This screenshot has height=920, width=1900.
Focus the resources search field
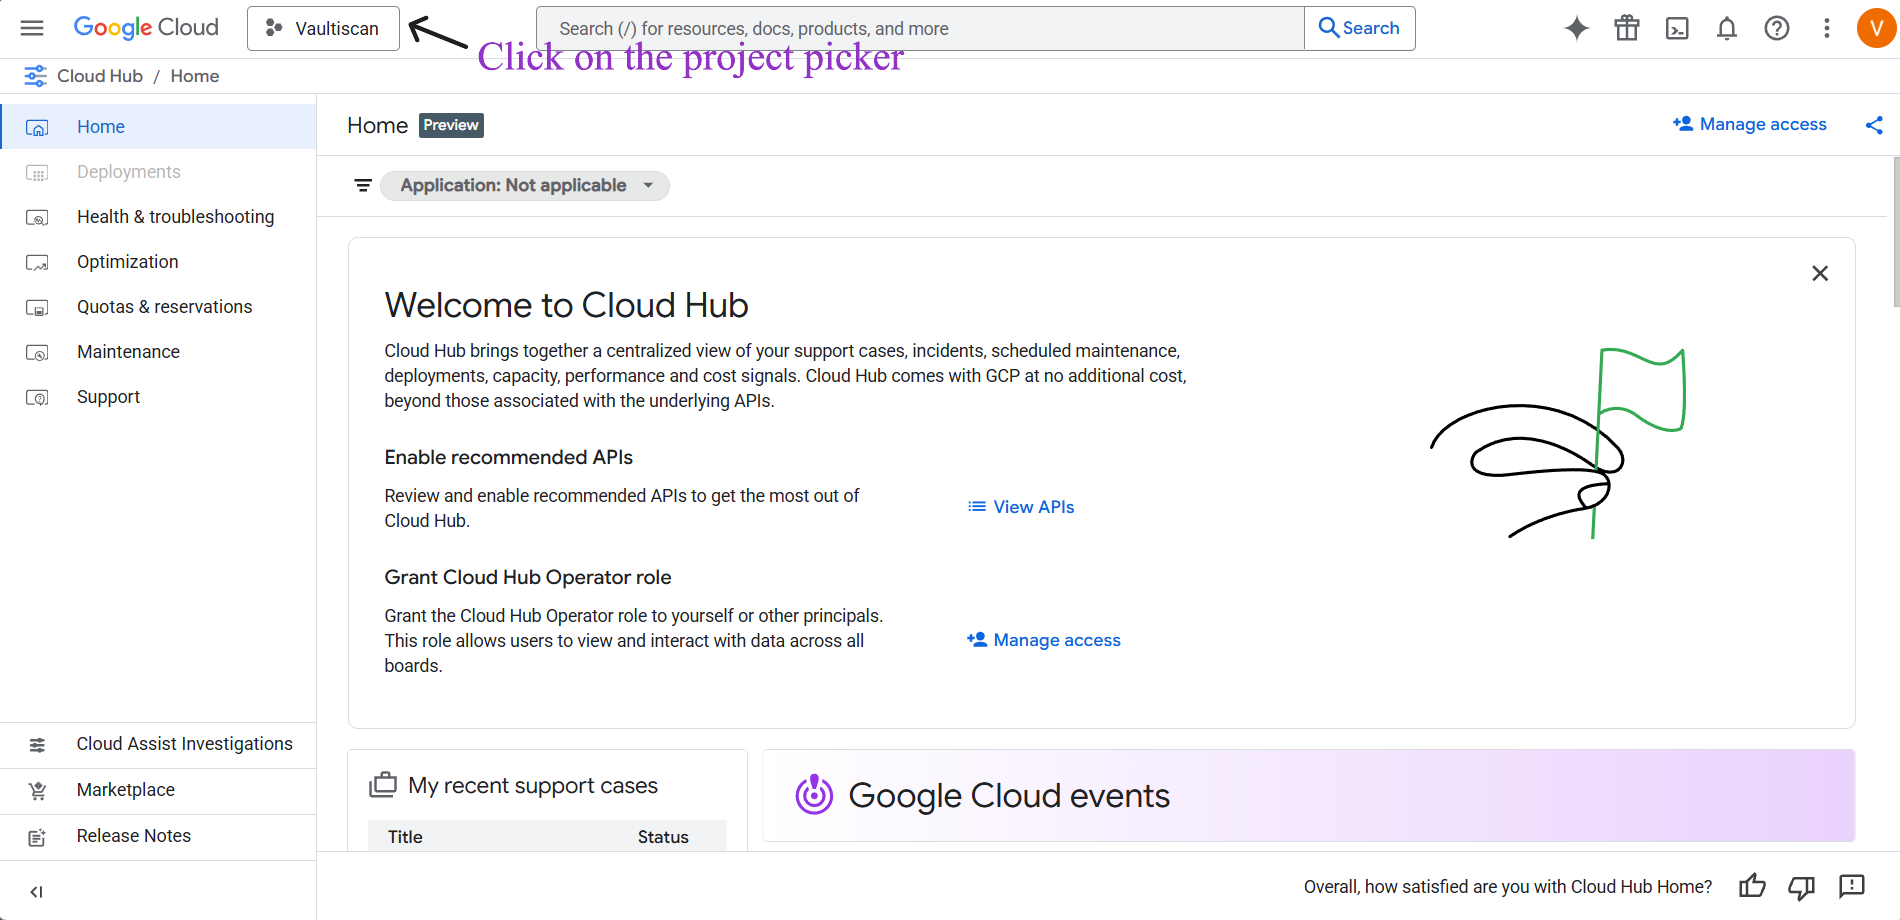coord(920,28)
